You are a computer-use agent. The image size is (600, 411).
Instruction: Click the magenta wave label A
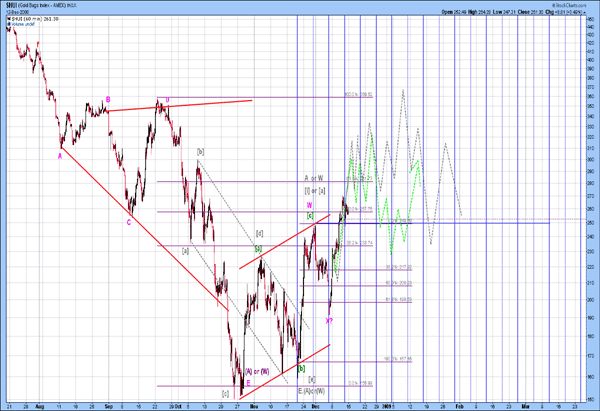(60, 156)
